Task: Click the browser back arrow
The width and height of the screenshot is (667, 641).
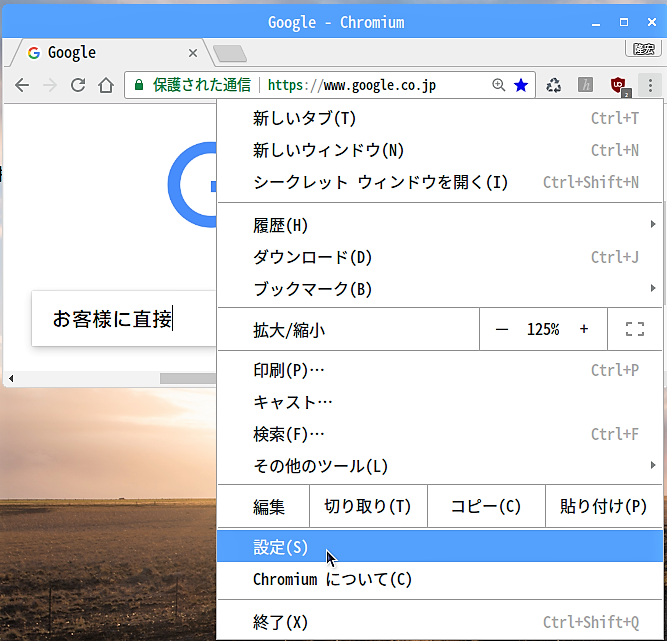Action: [21, 86]
